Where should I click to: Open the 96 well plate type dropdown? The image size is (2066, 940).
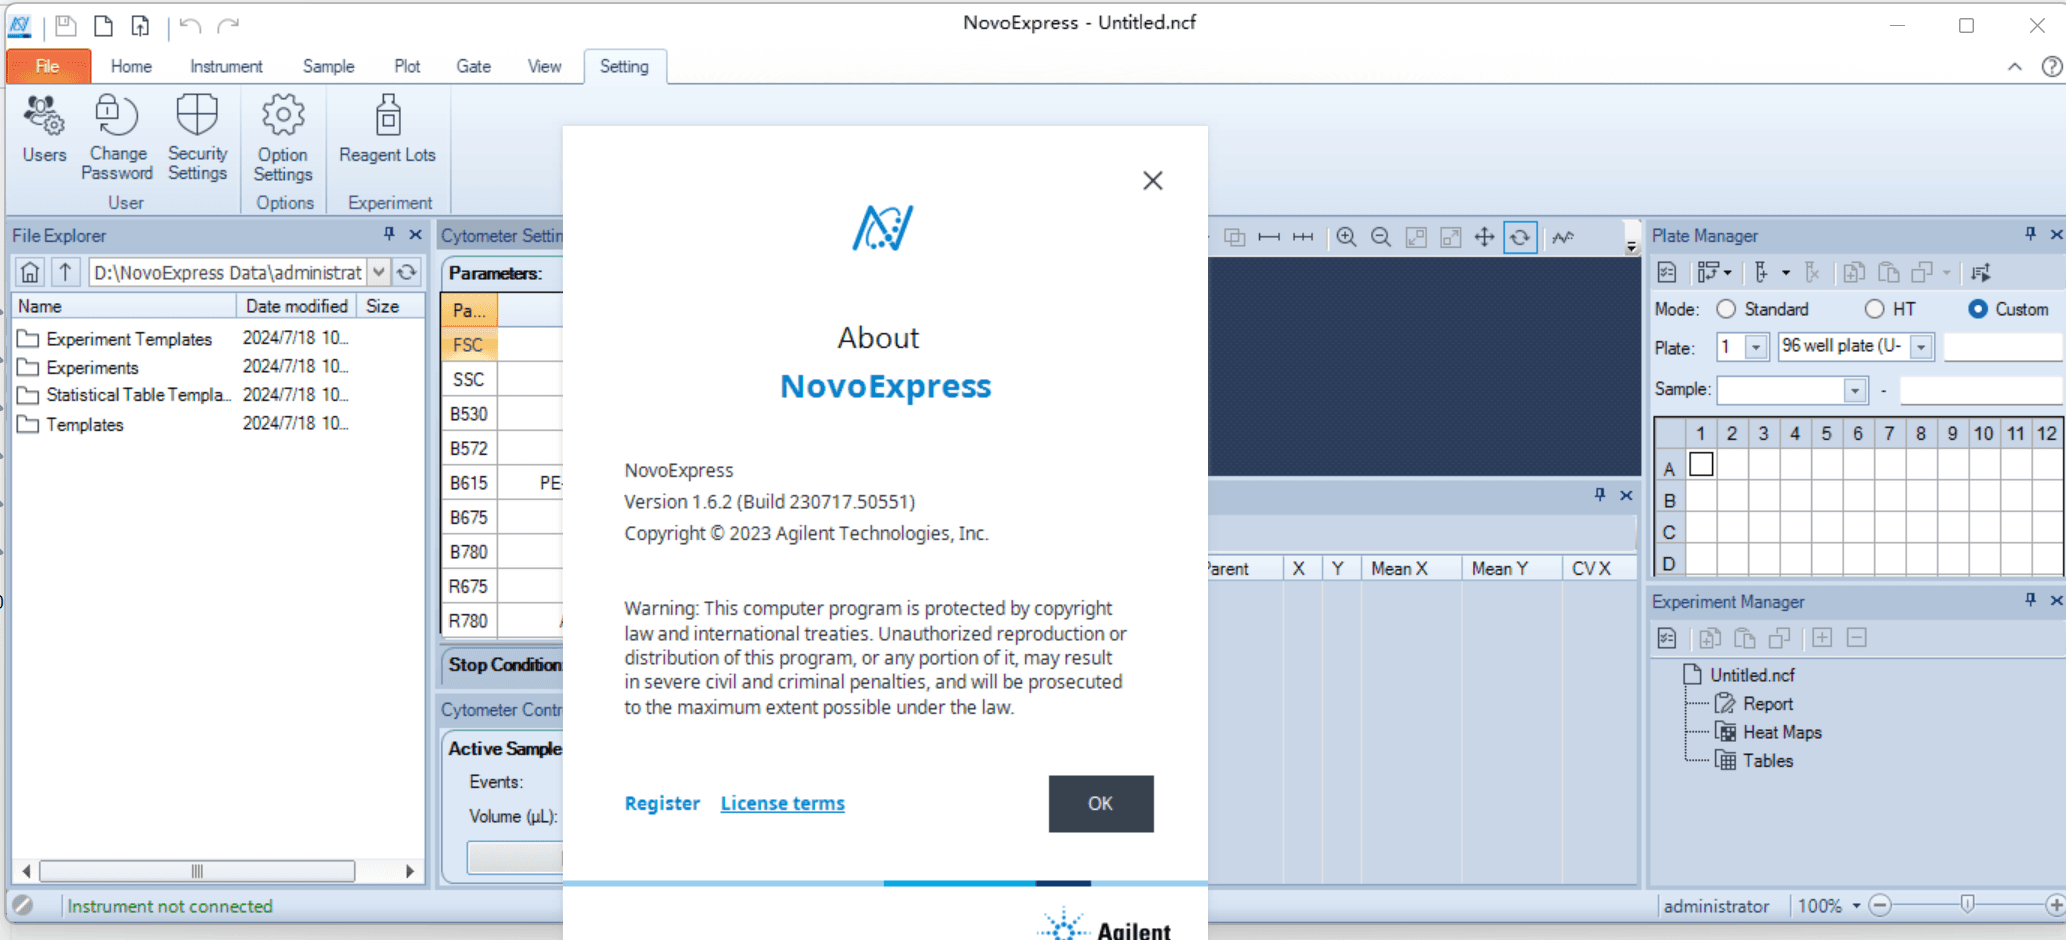pyautogui.click(x=1921, y=347)
